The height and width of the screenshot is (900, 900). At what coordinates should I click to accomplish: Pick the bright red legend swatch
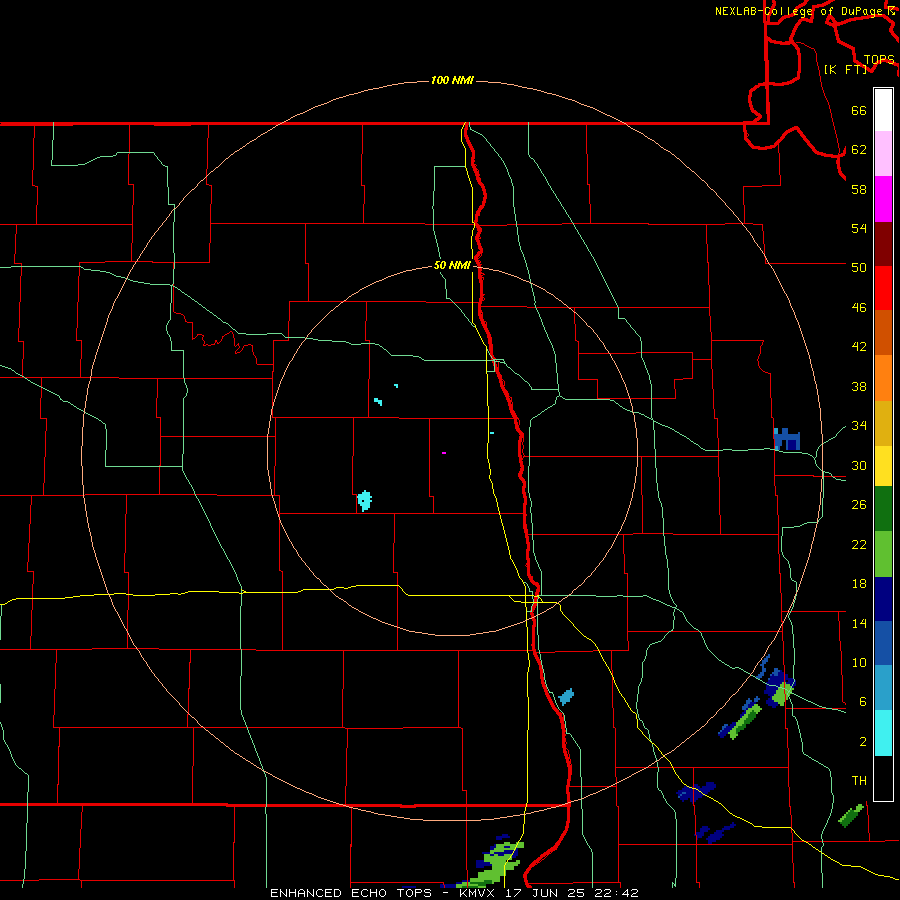click(883, 288)
